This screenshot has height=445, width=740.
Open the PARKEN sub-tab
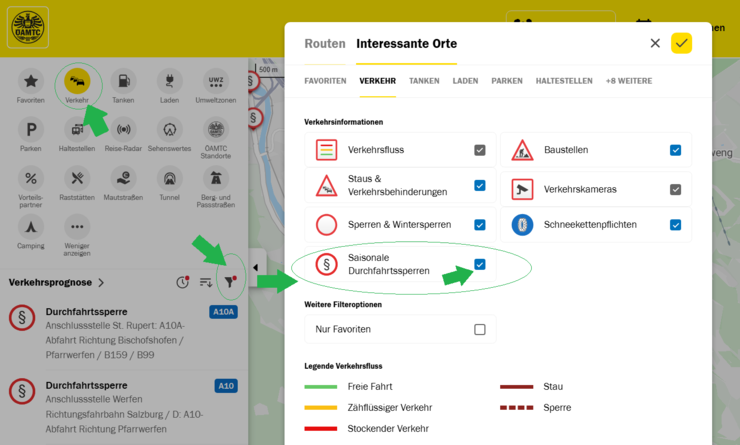pyautogui.click(x=507, y=81)
